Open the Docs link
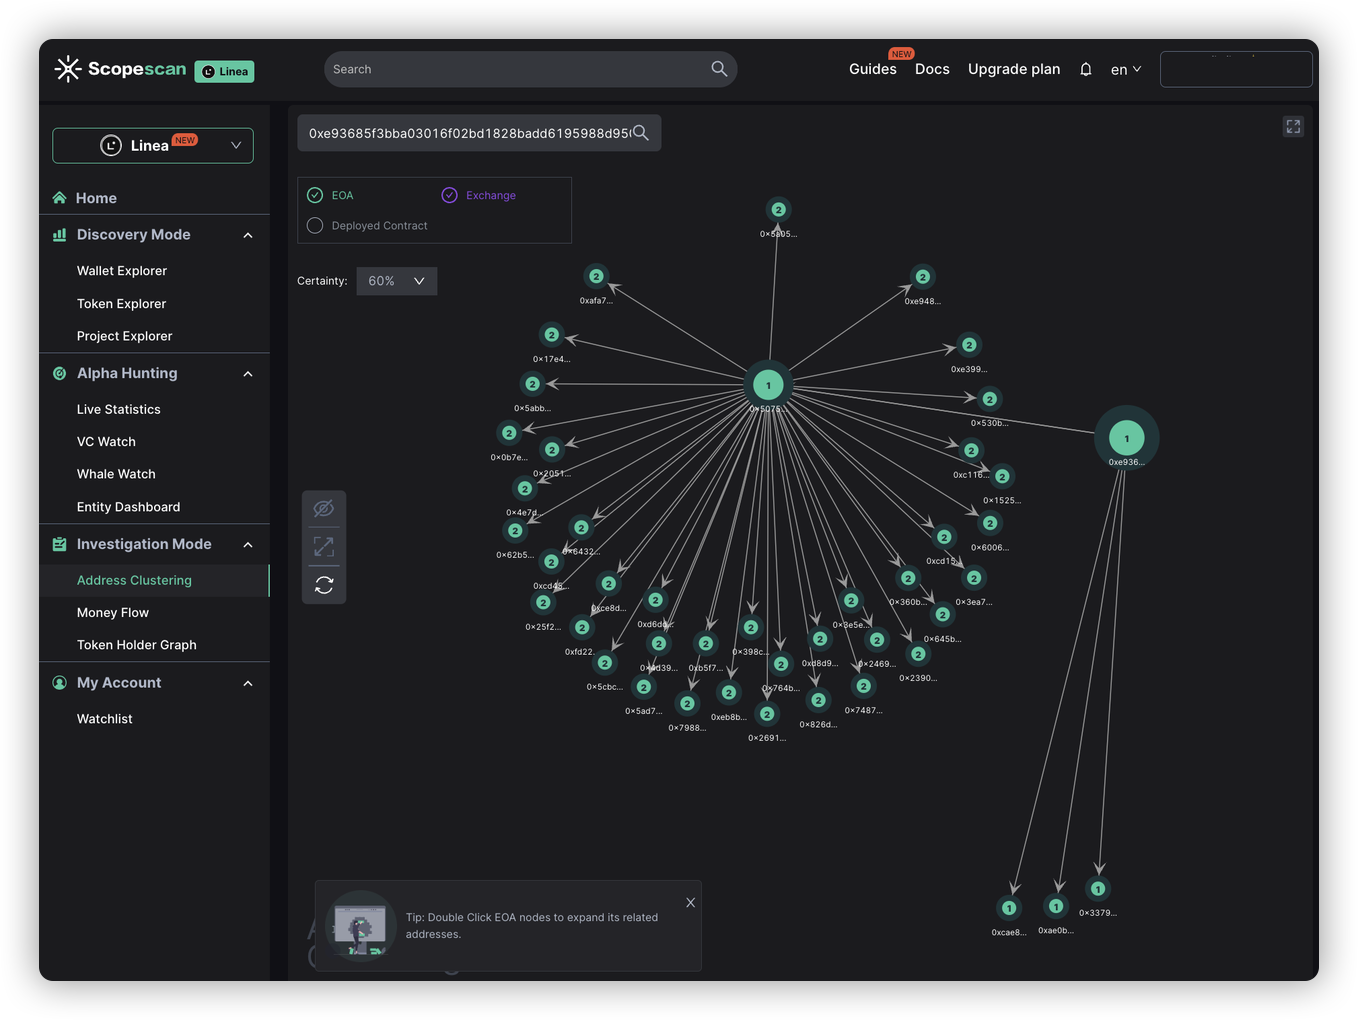The width and height of the screenshot is (1358, 1020). pos(932,69)
